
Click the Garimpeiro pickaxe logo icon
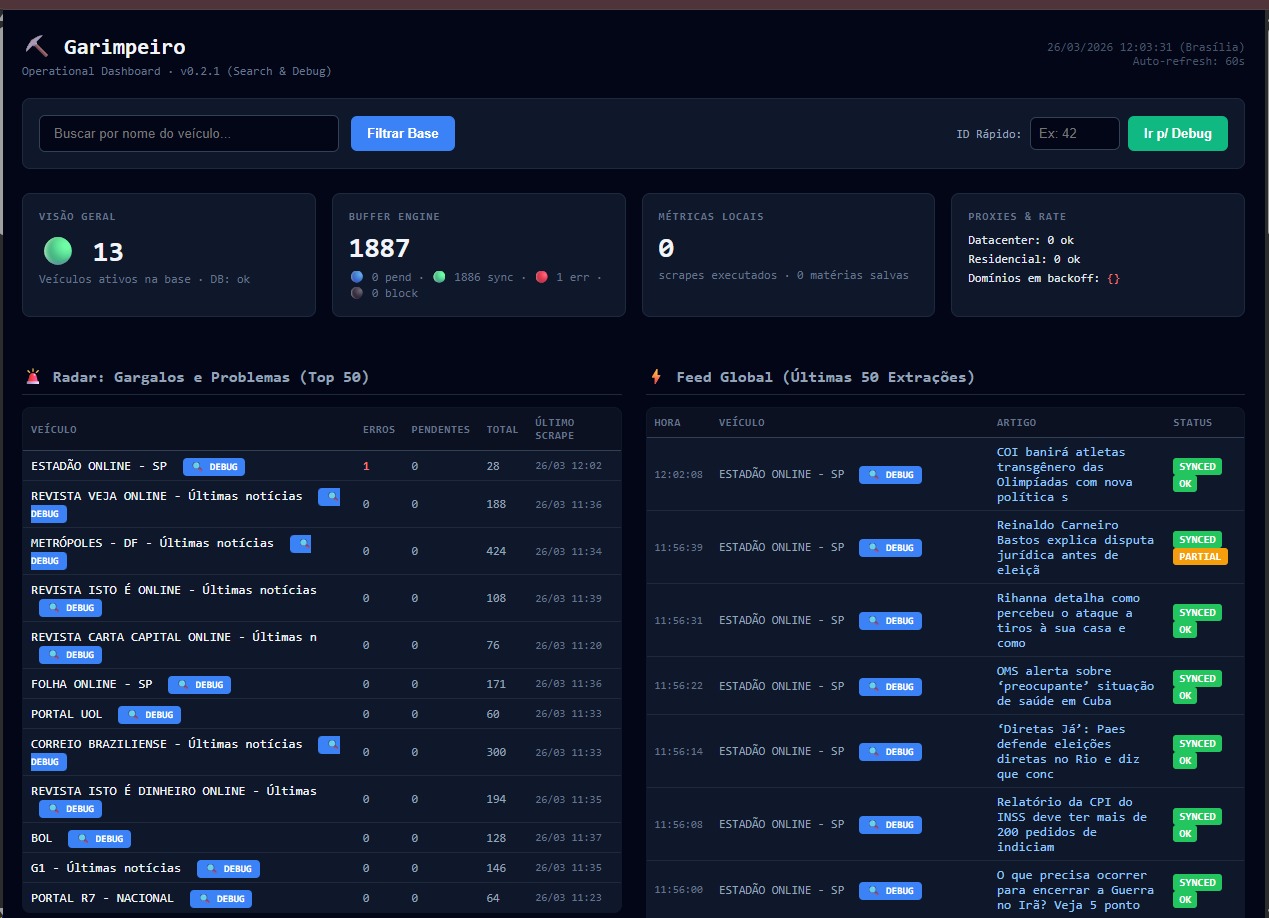click(x=37, y=46)
